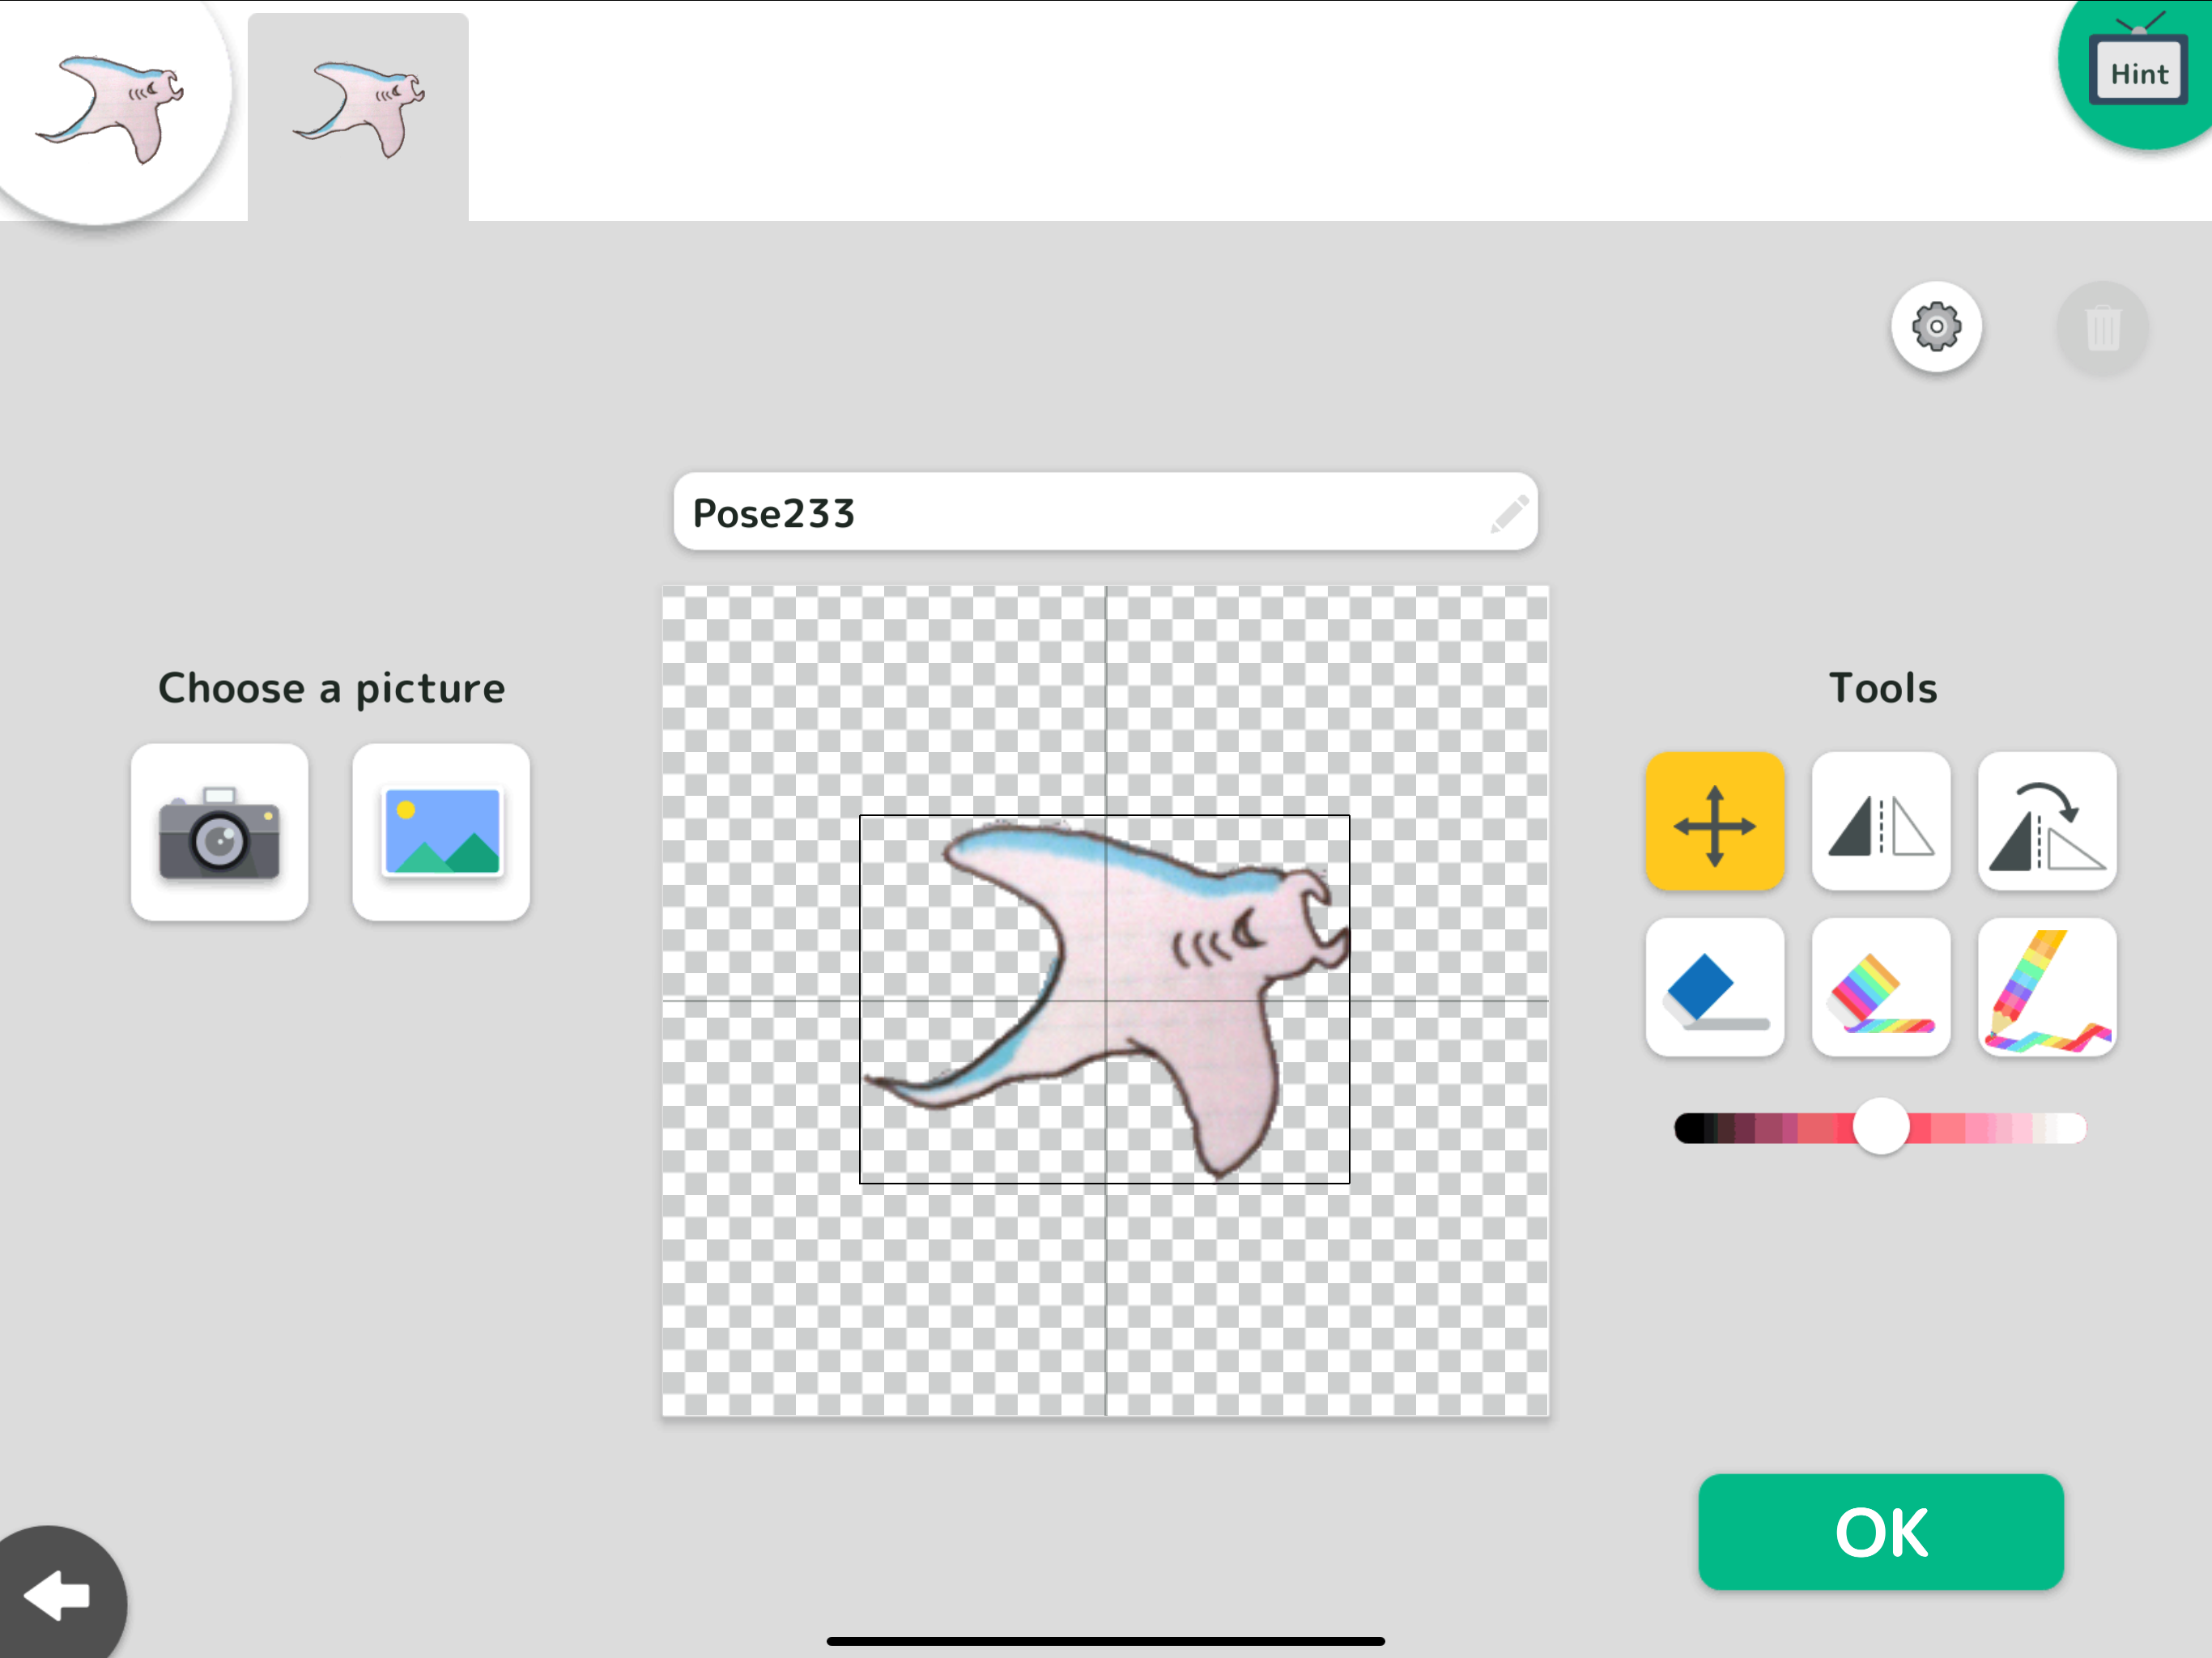
Task: Select the blue Eraser tool
Action: (1714, 988)
